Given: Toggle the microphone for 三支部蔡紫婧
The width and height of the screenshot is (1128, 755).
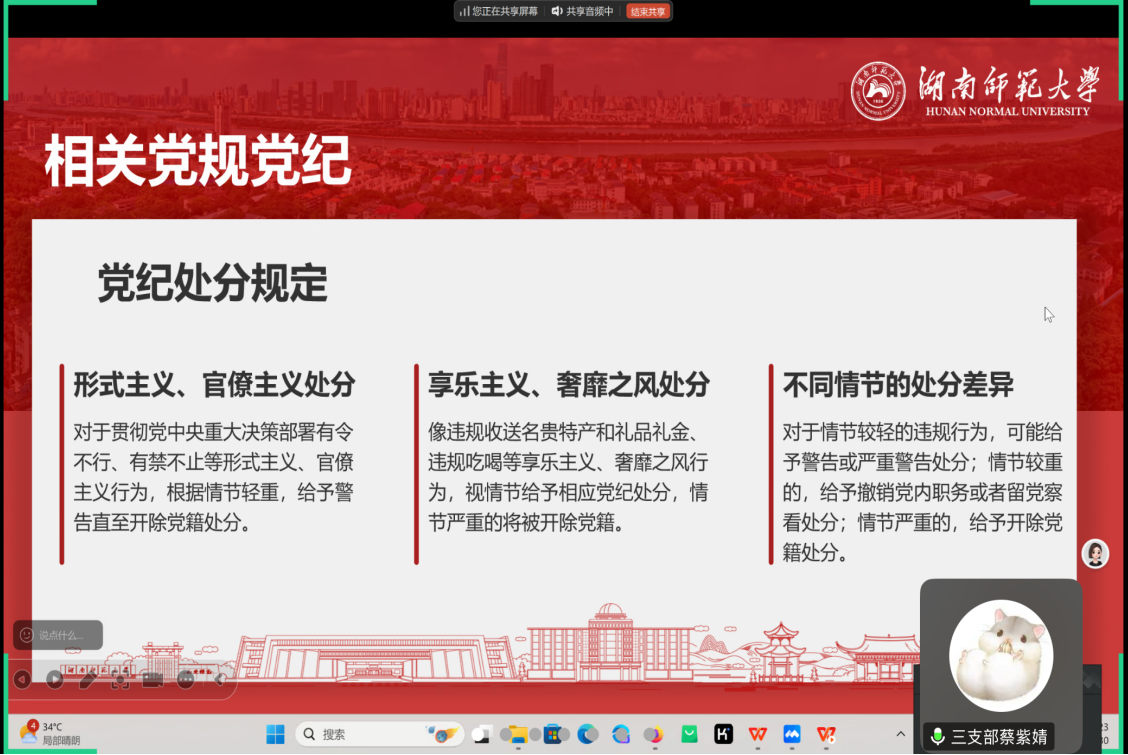Looking at the screenshot, I should 937,737.
